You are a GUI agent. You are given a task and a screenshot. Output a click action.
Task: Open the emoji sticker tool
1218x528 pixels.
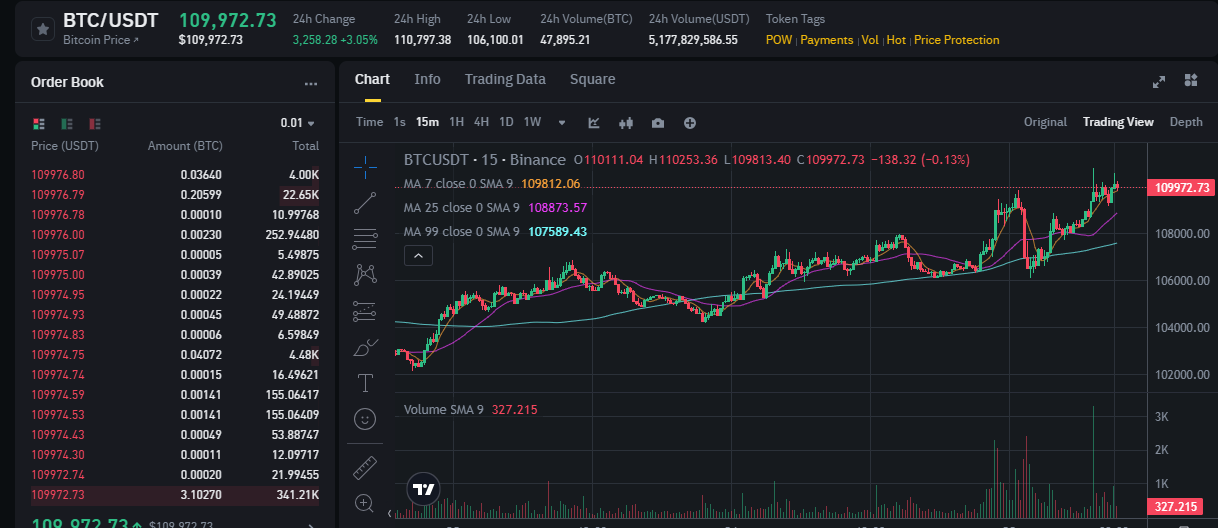pos(366,418)
